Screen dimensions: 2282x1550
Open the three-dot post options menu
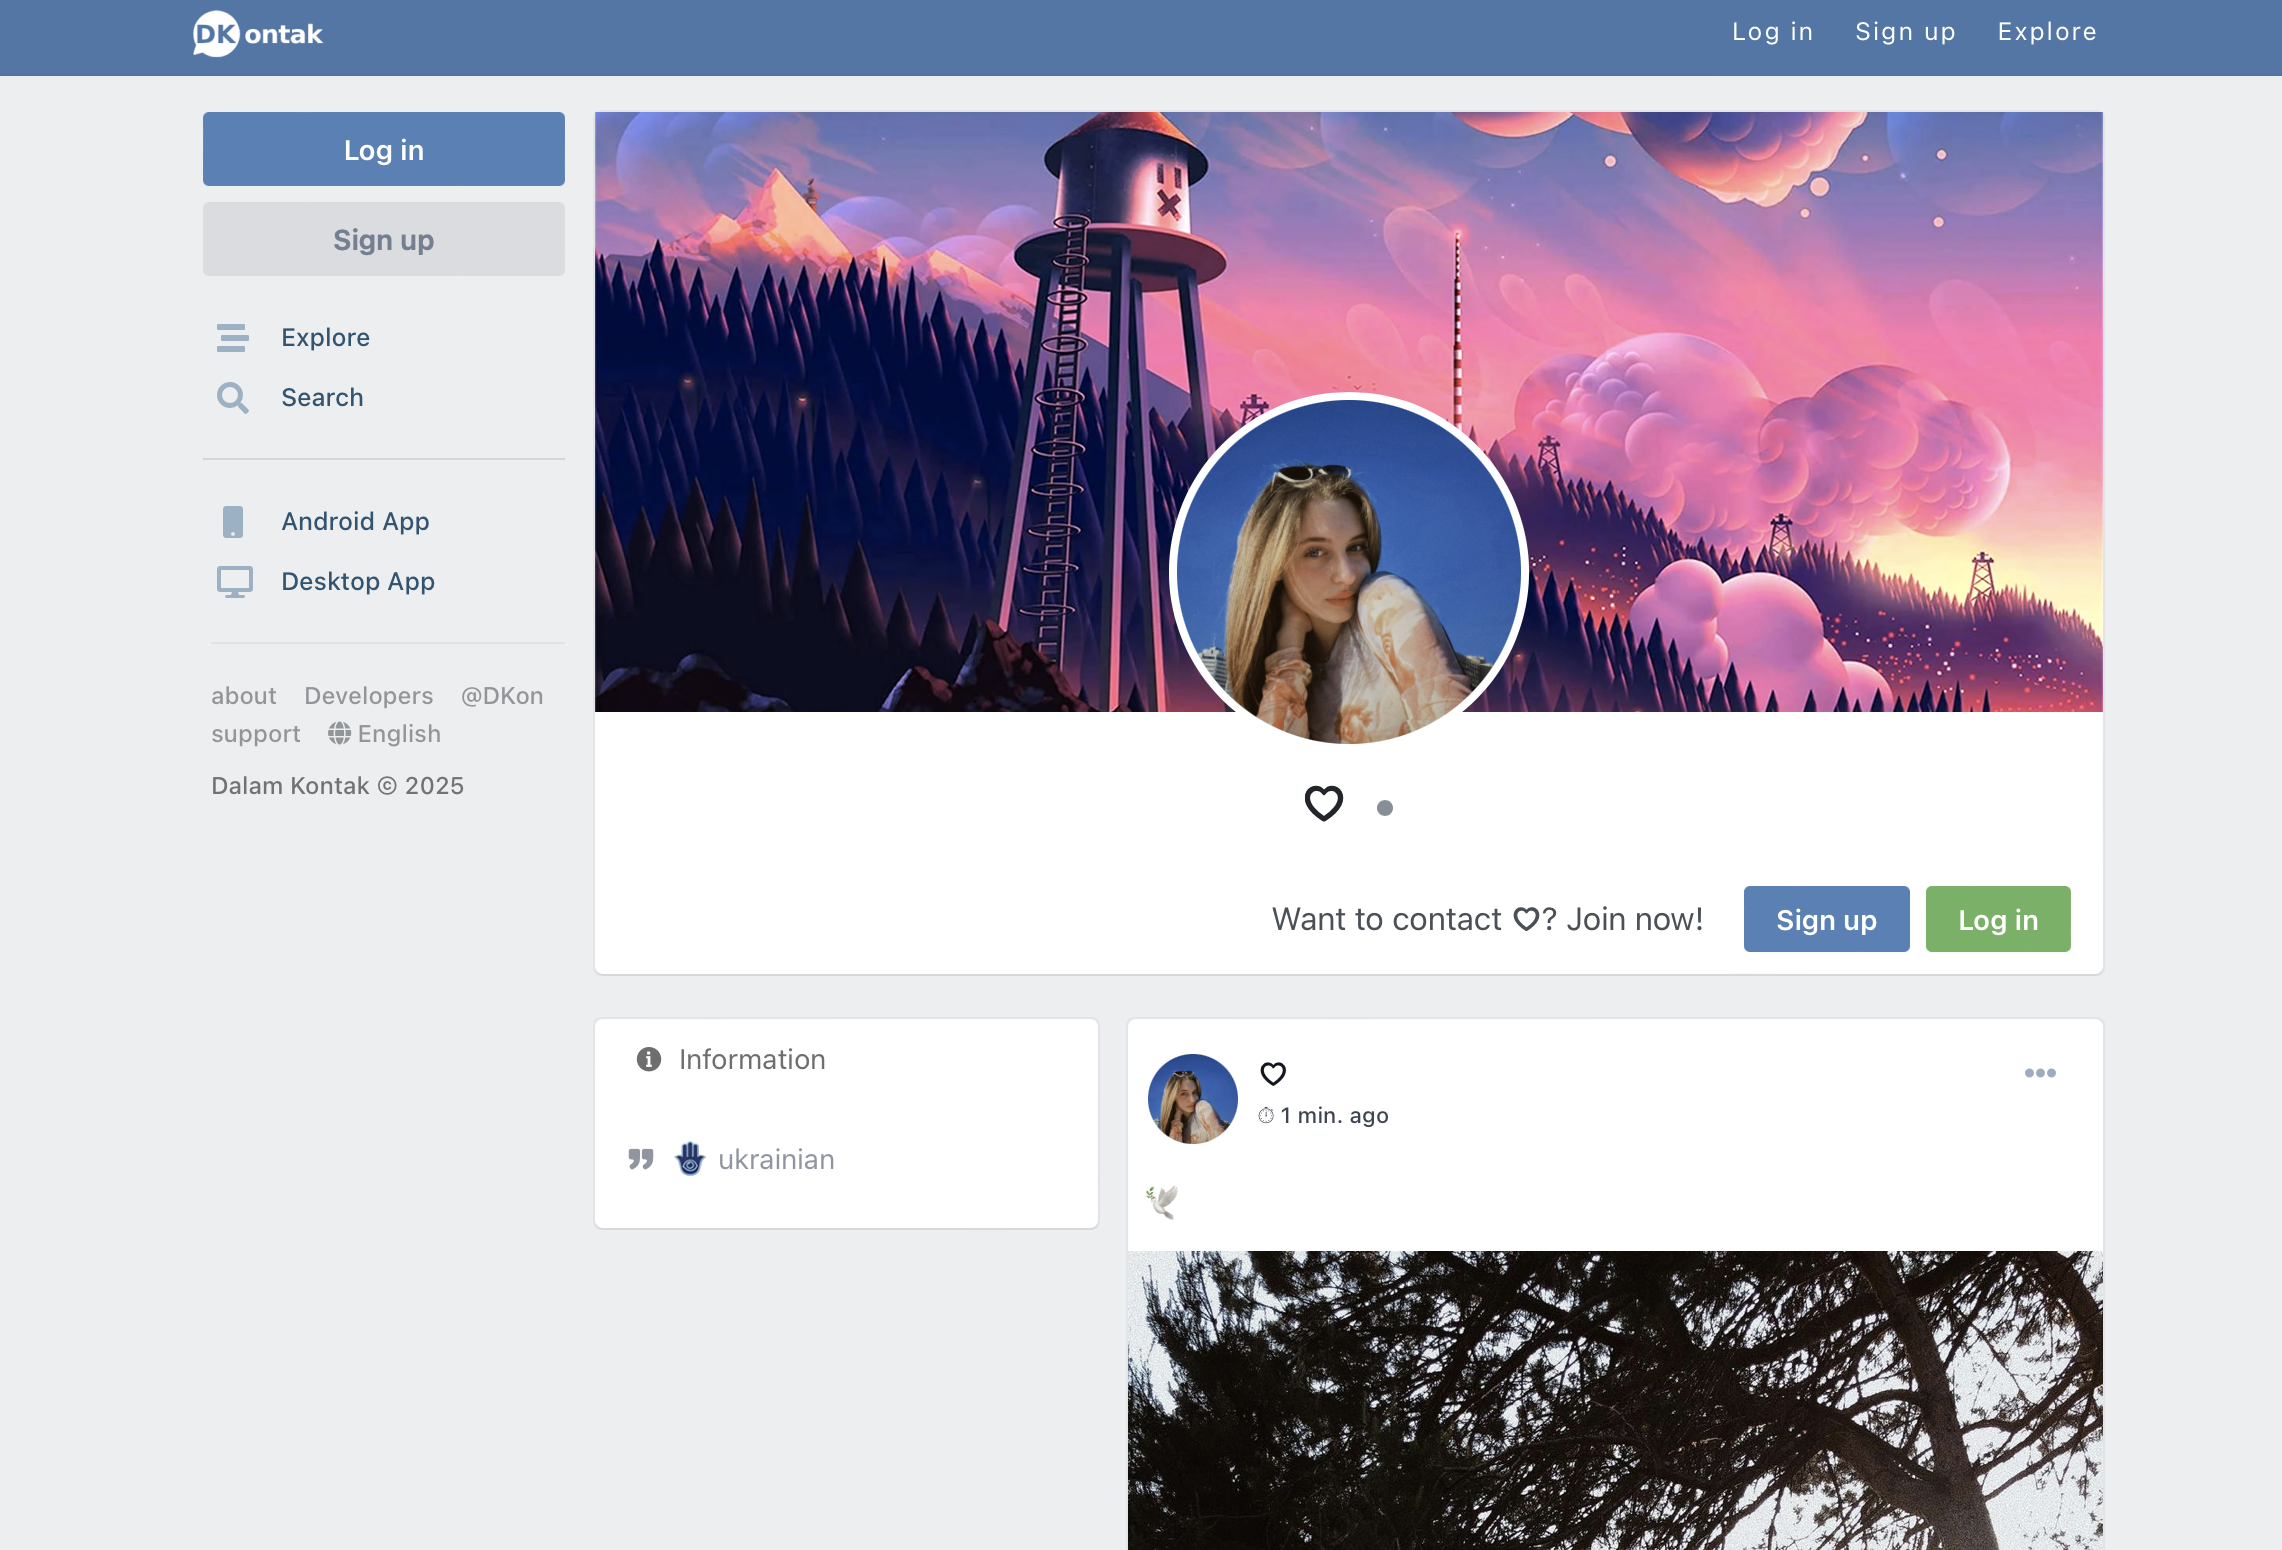(x=2039, y=1073)
